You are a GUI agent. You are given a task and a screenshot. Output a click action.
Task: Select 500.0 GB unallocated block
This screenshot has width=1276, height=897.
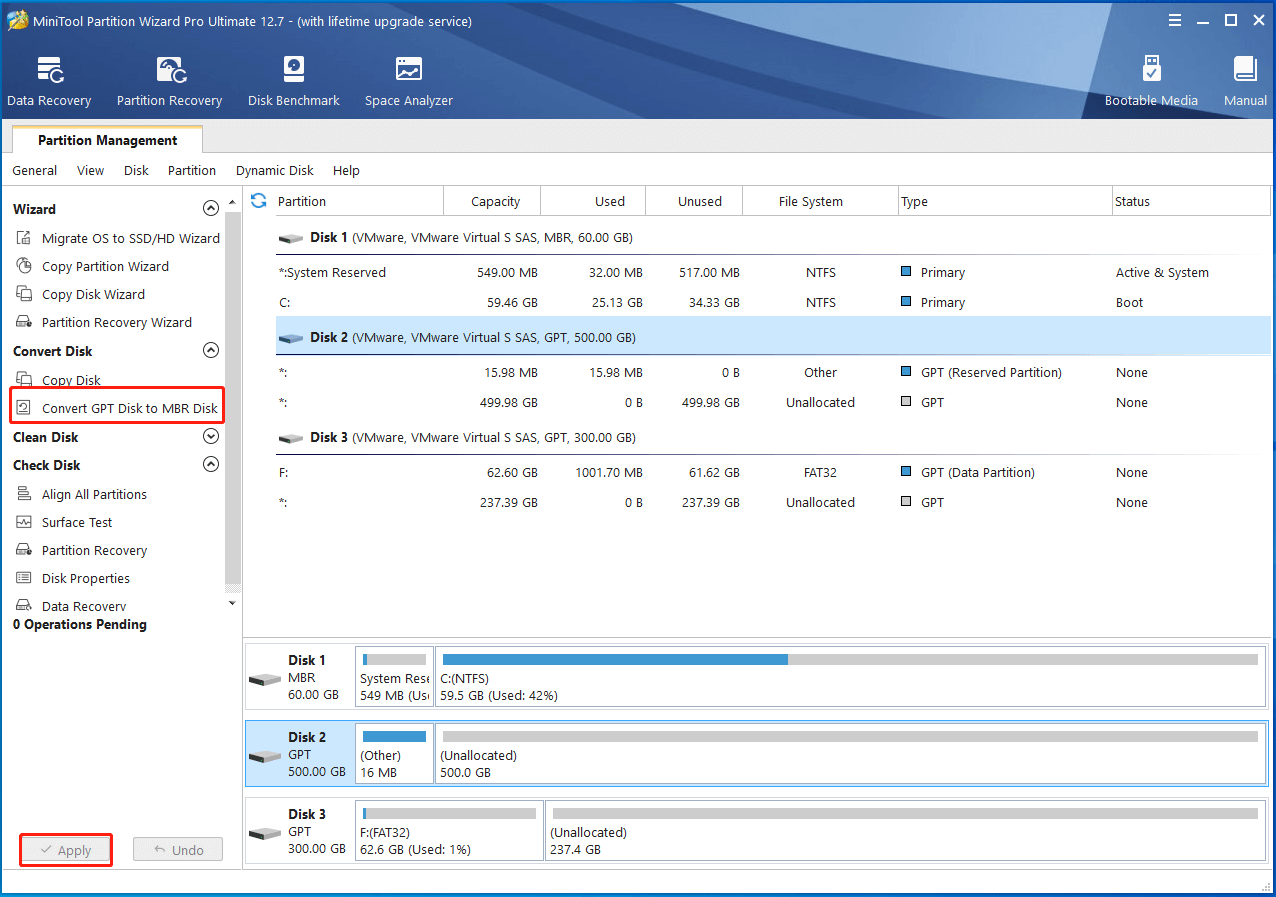point(850,754)
